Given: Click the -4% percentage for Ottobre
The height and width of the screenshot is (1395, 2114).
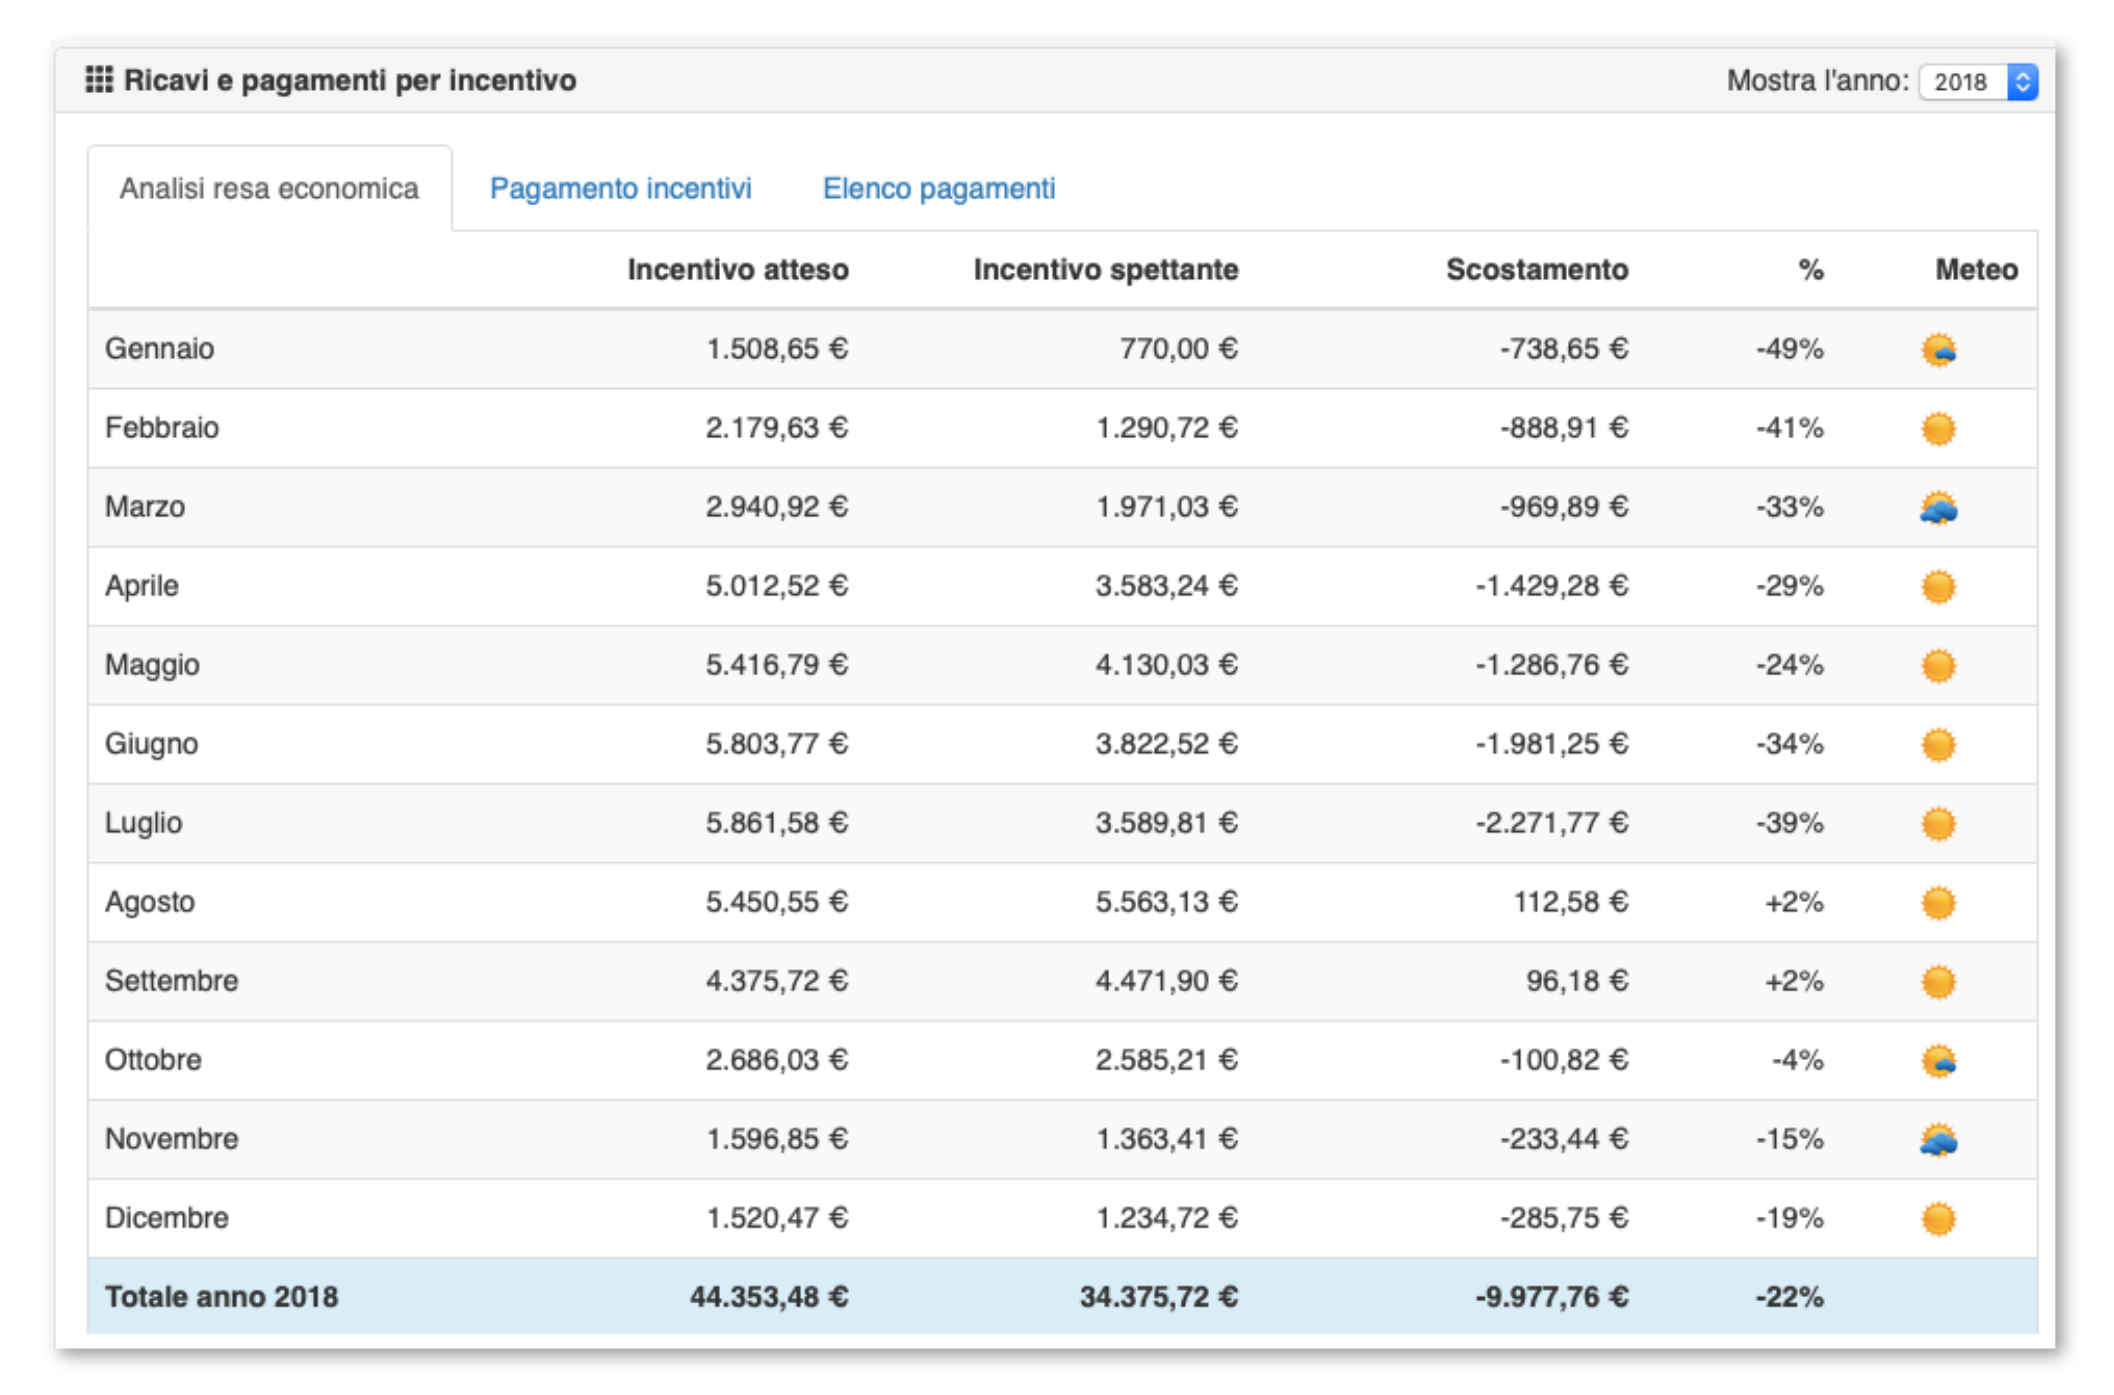Looking at the screenshot, I should 1798,1059.
